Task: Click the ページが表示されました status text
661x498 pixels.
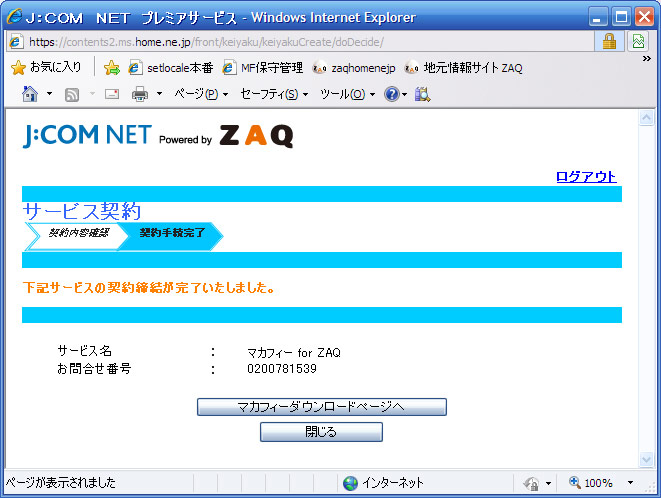Action: 60,482
